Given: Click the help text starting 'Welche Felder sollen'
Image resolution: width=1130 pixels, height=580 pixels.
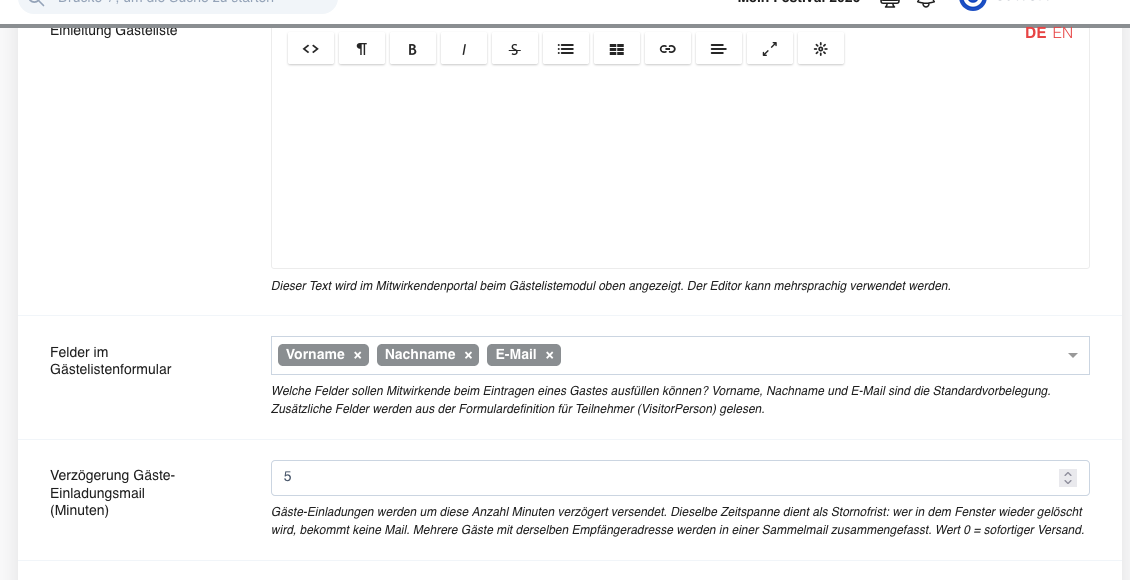Looking at the screenshot, I should coord(661,400).
